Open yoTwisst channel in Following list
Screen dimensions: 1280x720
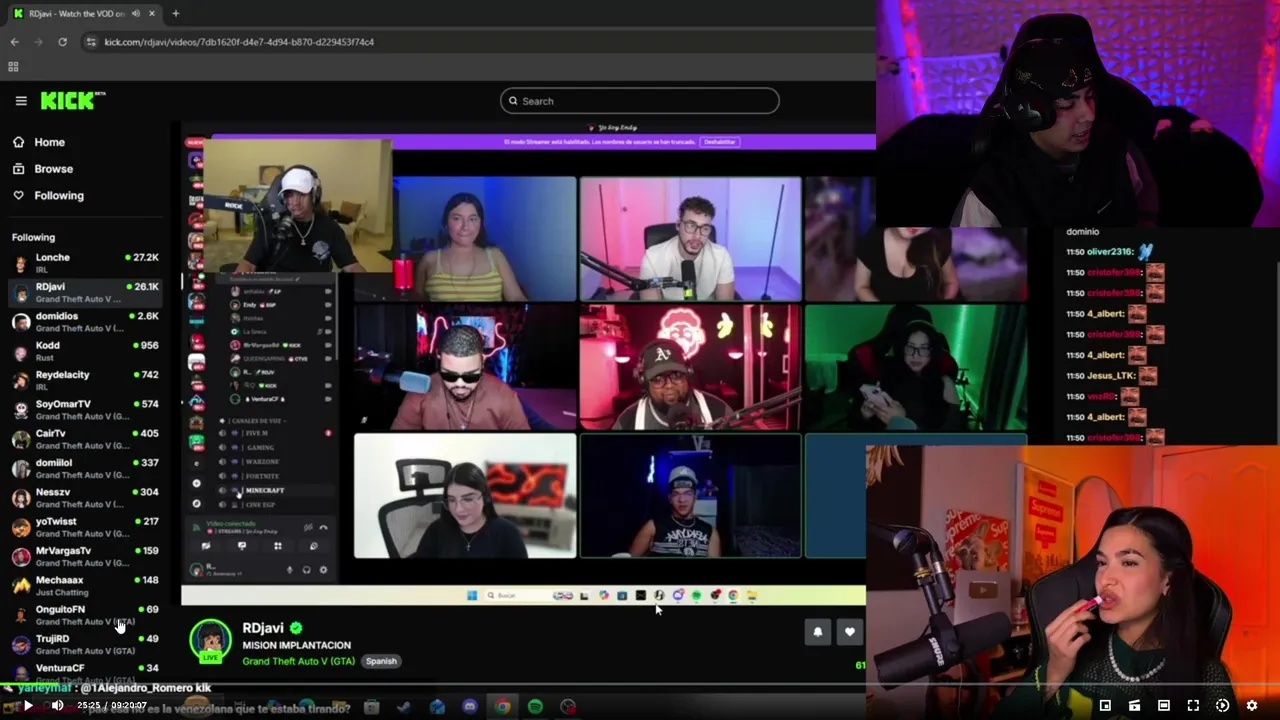pyautogui.click(x=85, y=527)
